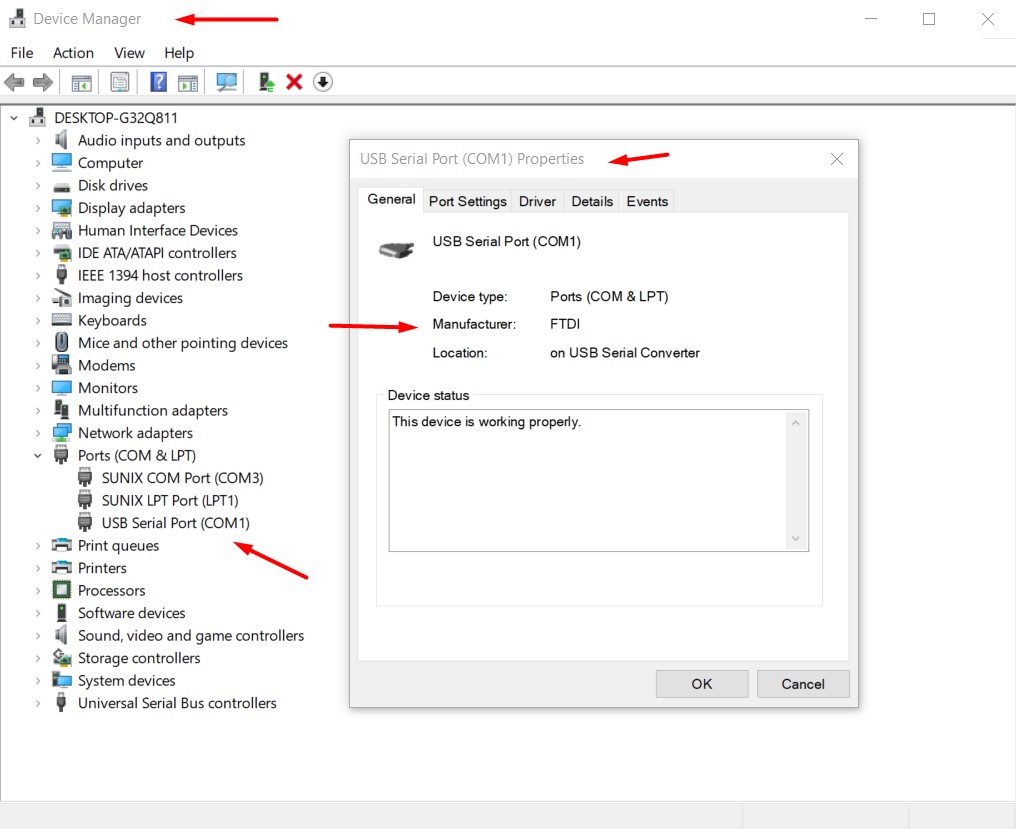Screen dimensions: 1016x829
Task: Expand the Computer category
Action: tap(38, 163)
